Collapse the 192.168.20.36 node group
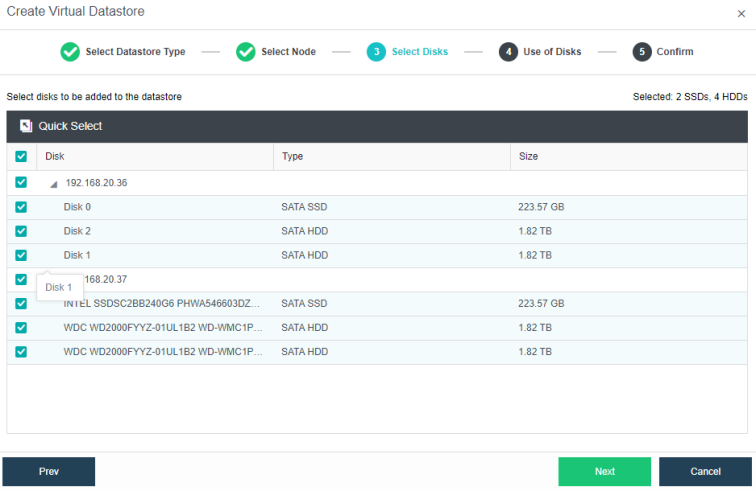The width and height of the screenshot is (756, 489). click(x=54, y=184)
